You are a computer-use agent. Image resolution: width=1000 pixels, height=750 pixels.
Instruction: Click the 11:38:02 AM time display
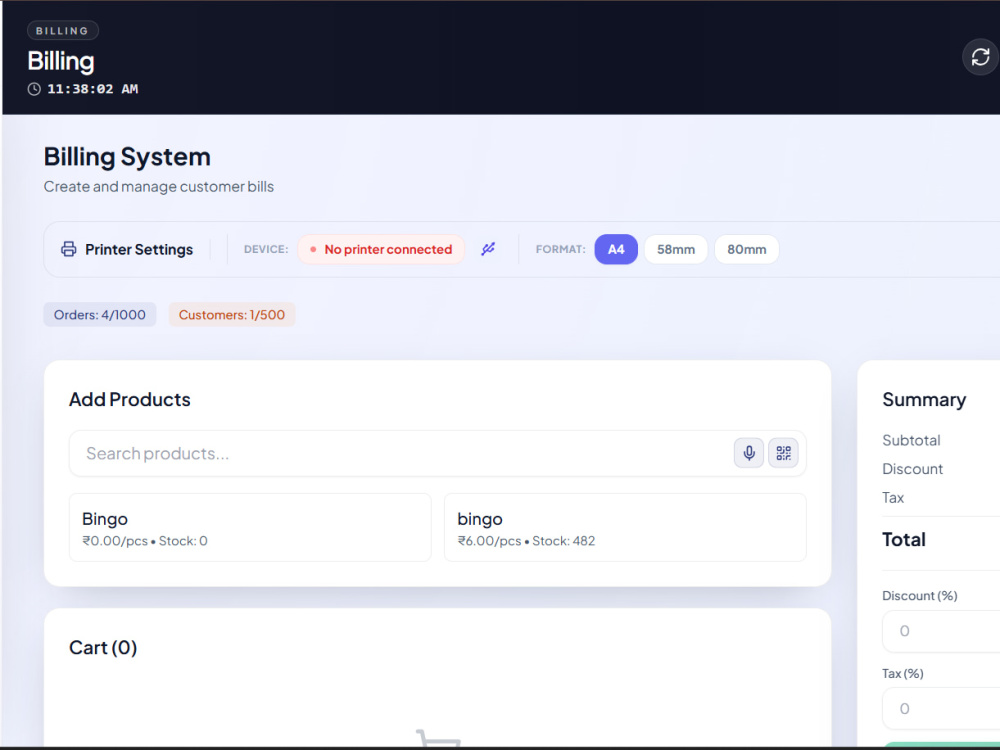pyautogui.click(x=92, y=89)
